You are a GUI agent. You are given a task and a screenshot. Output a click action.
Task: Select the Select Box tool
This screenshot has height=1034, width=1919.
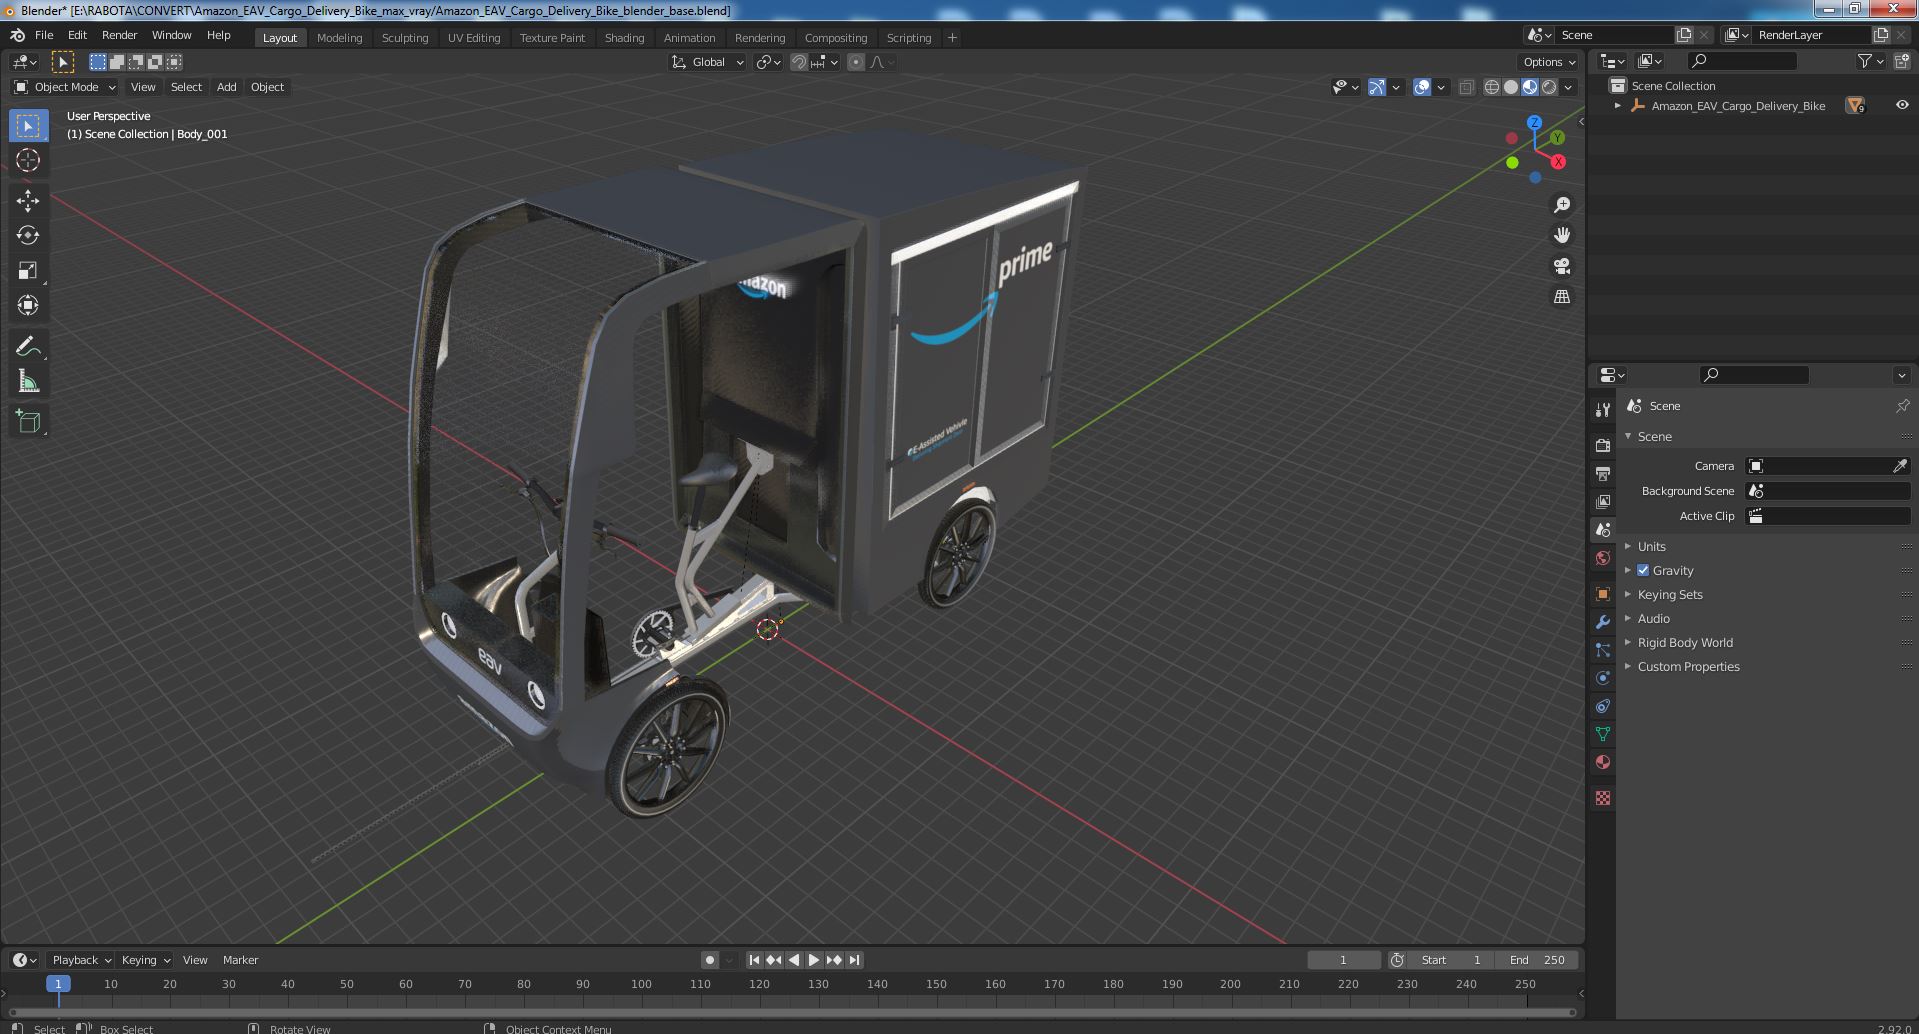[x=28, y=125]
